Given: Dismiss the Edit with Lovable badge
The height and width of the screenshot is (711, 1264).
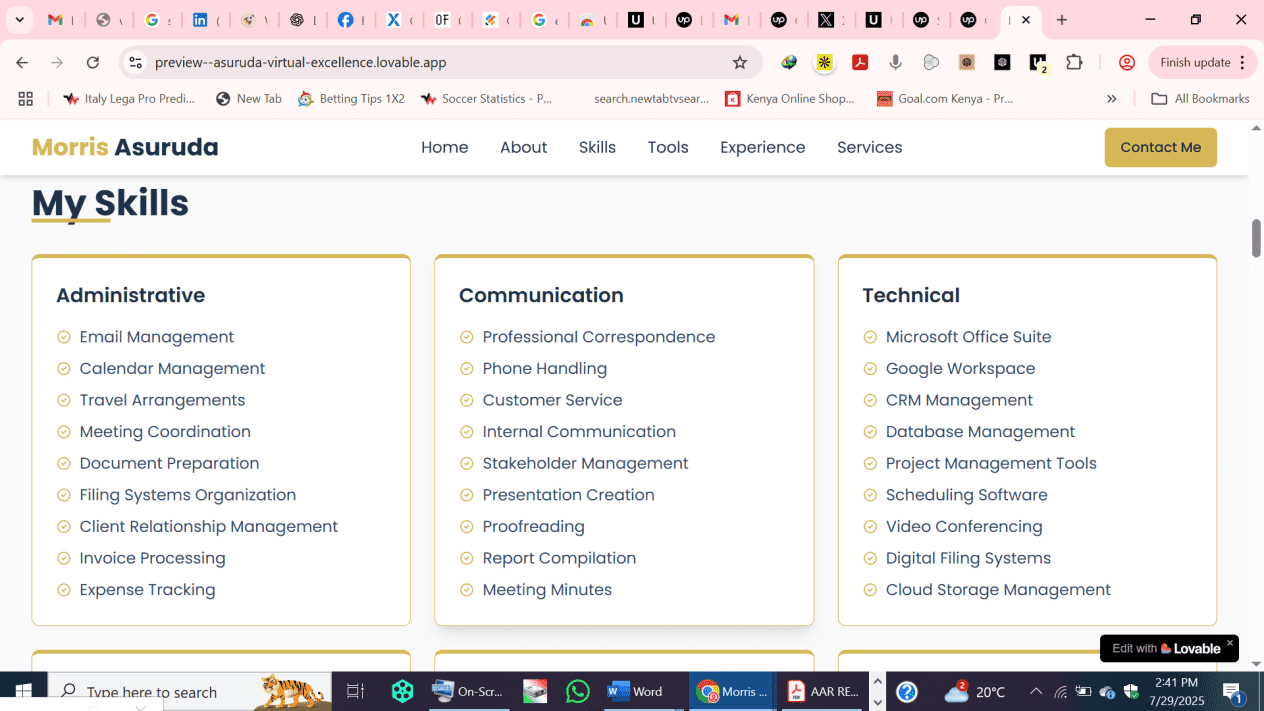Looking at the screenshot, I should (1230, 643).
